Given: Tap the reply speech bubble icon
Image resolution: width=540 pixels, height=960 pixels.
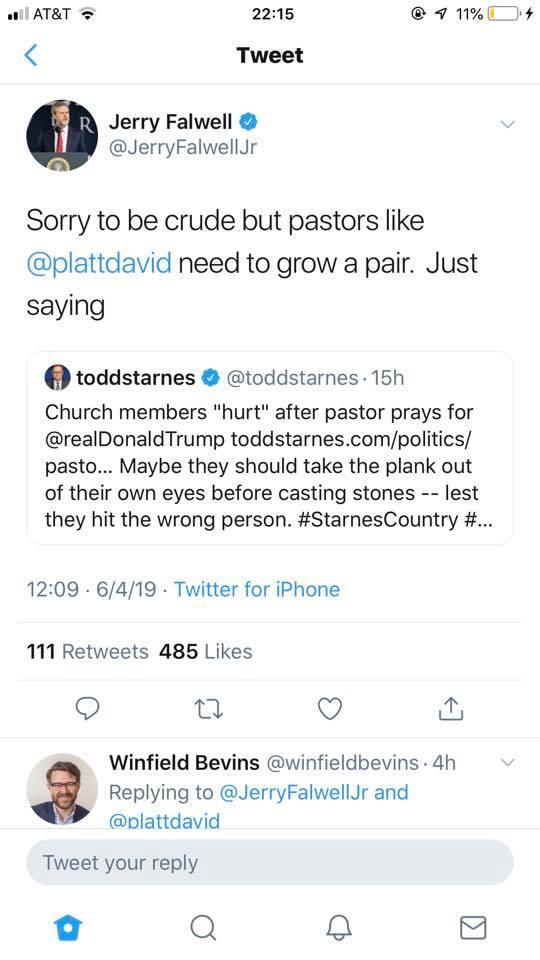Looking at the screenshot, I should [x=87, y=709].
